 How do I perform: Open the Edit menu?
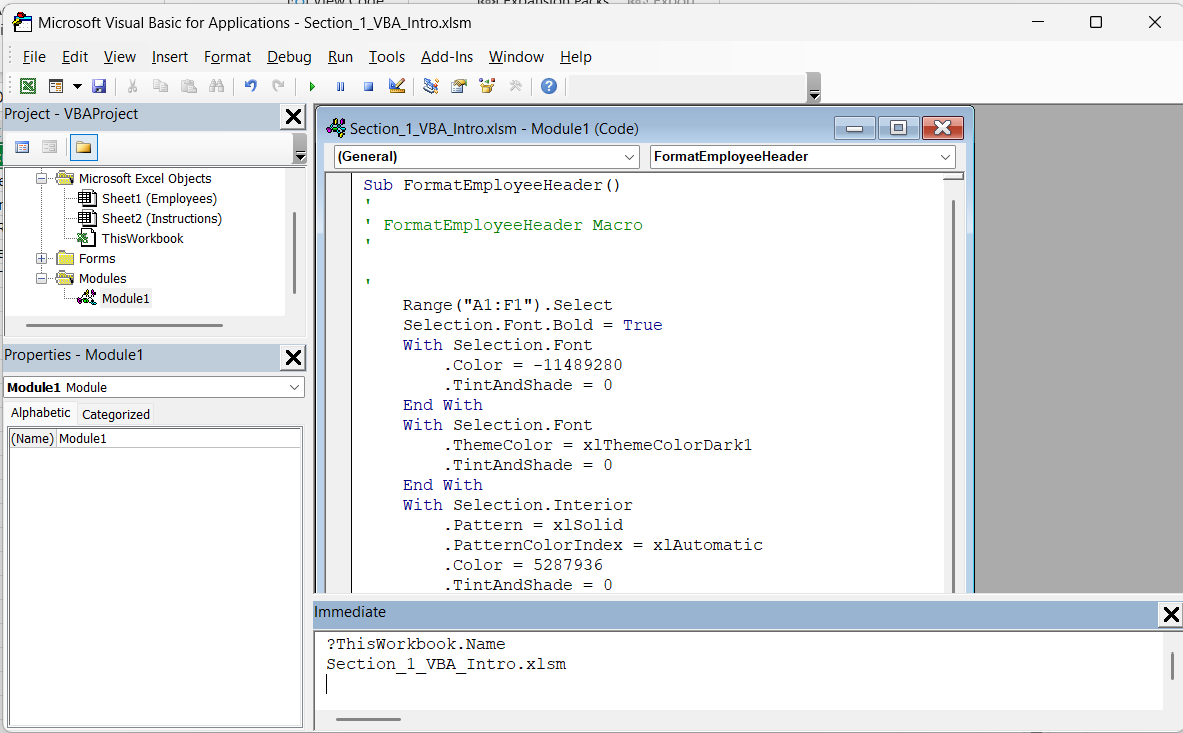pyautogui.click(x=75, y=57)
